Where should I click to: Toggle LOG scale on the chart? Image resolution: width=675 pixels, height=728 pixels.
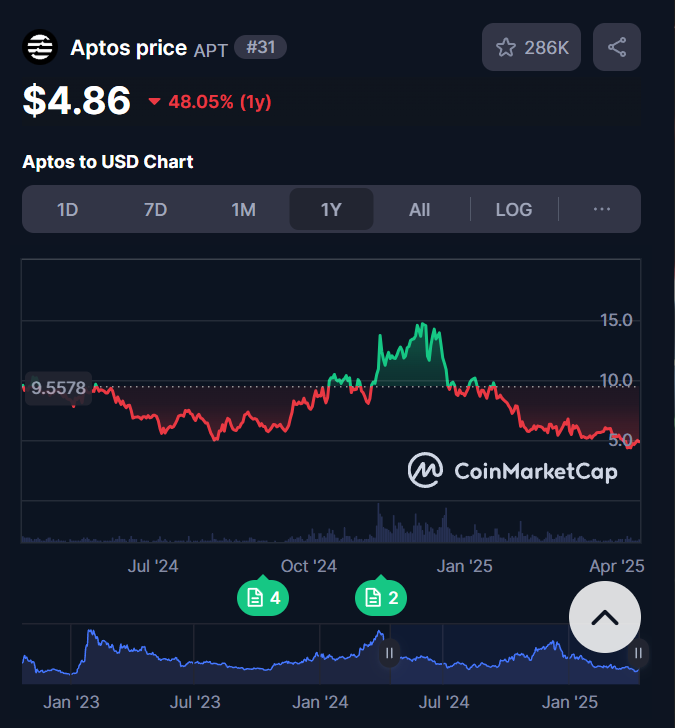[x=514, y=209]
